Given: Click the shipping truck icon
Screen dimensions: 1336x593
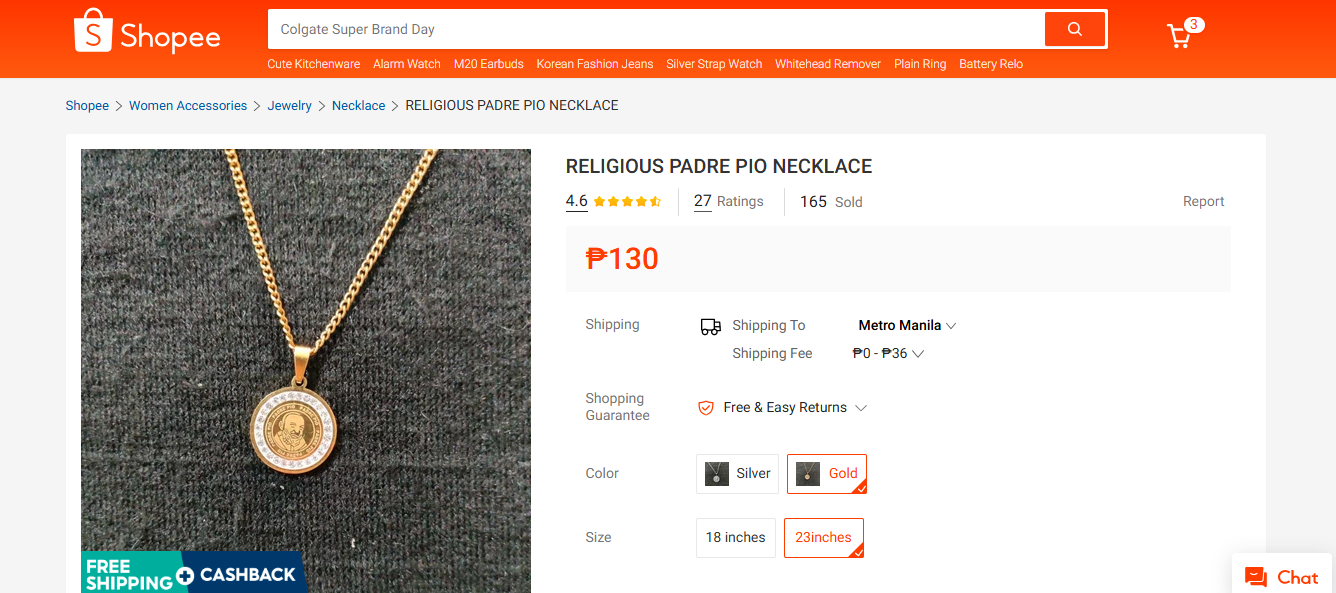Looking at the screenshot, I should tap(710, 326).
